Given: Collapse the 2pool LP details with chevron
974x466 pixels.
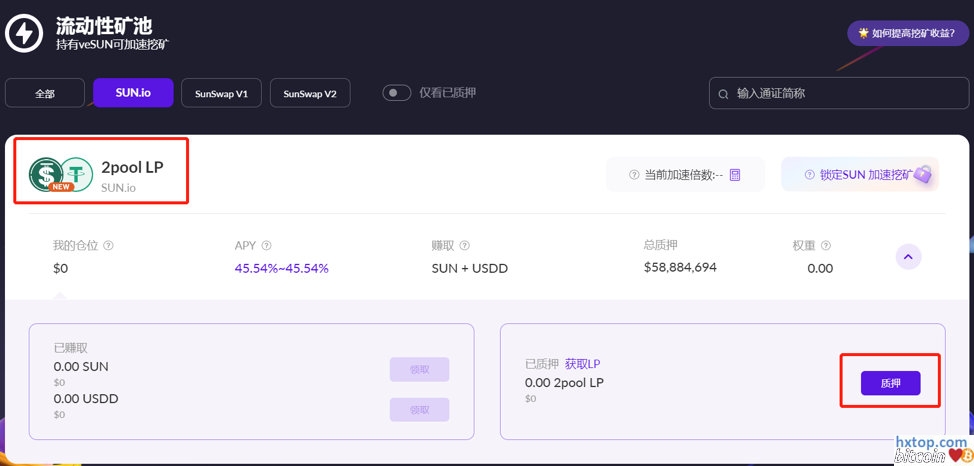Looking at the screenshot, I should click(x=908, y=257).
